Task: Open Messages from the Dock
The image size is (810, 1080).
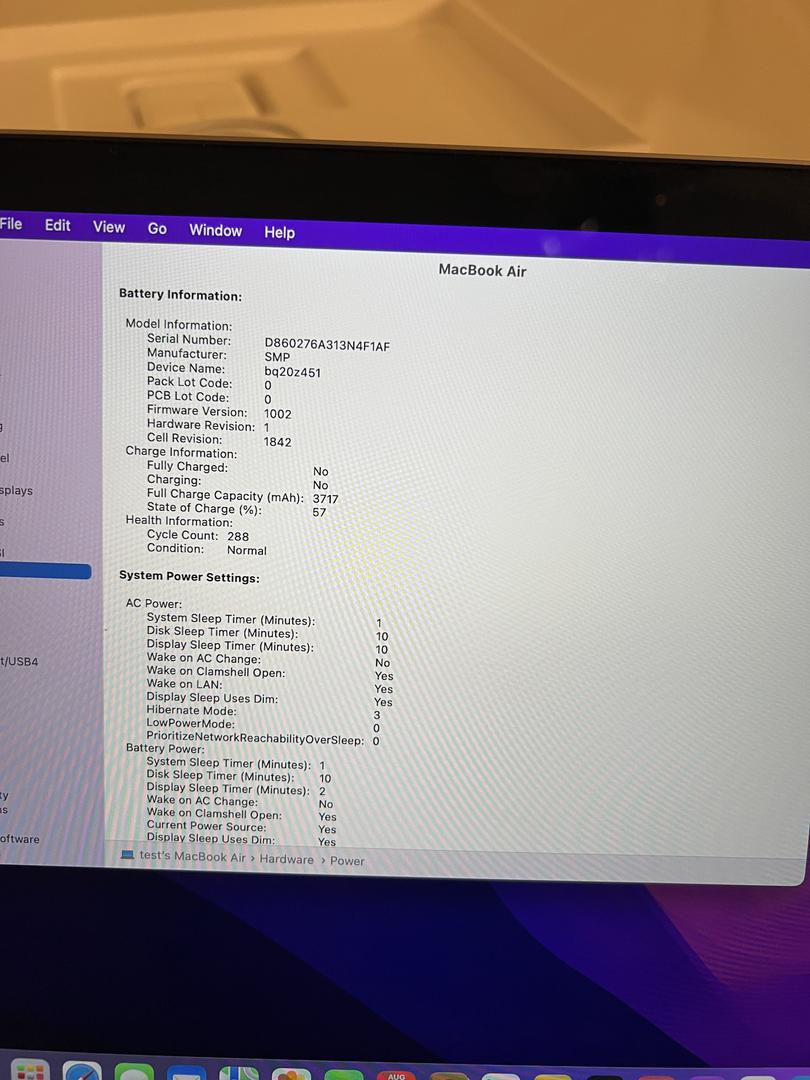Action: 134,1072
